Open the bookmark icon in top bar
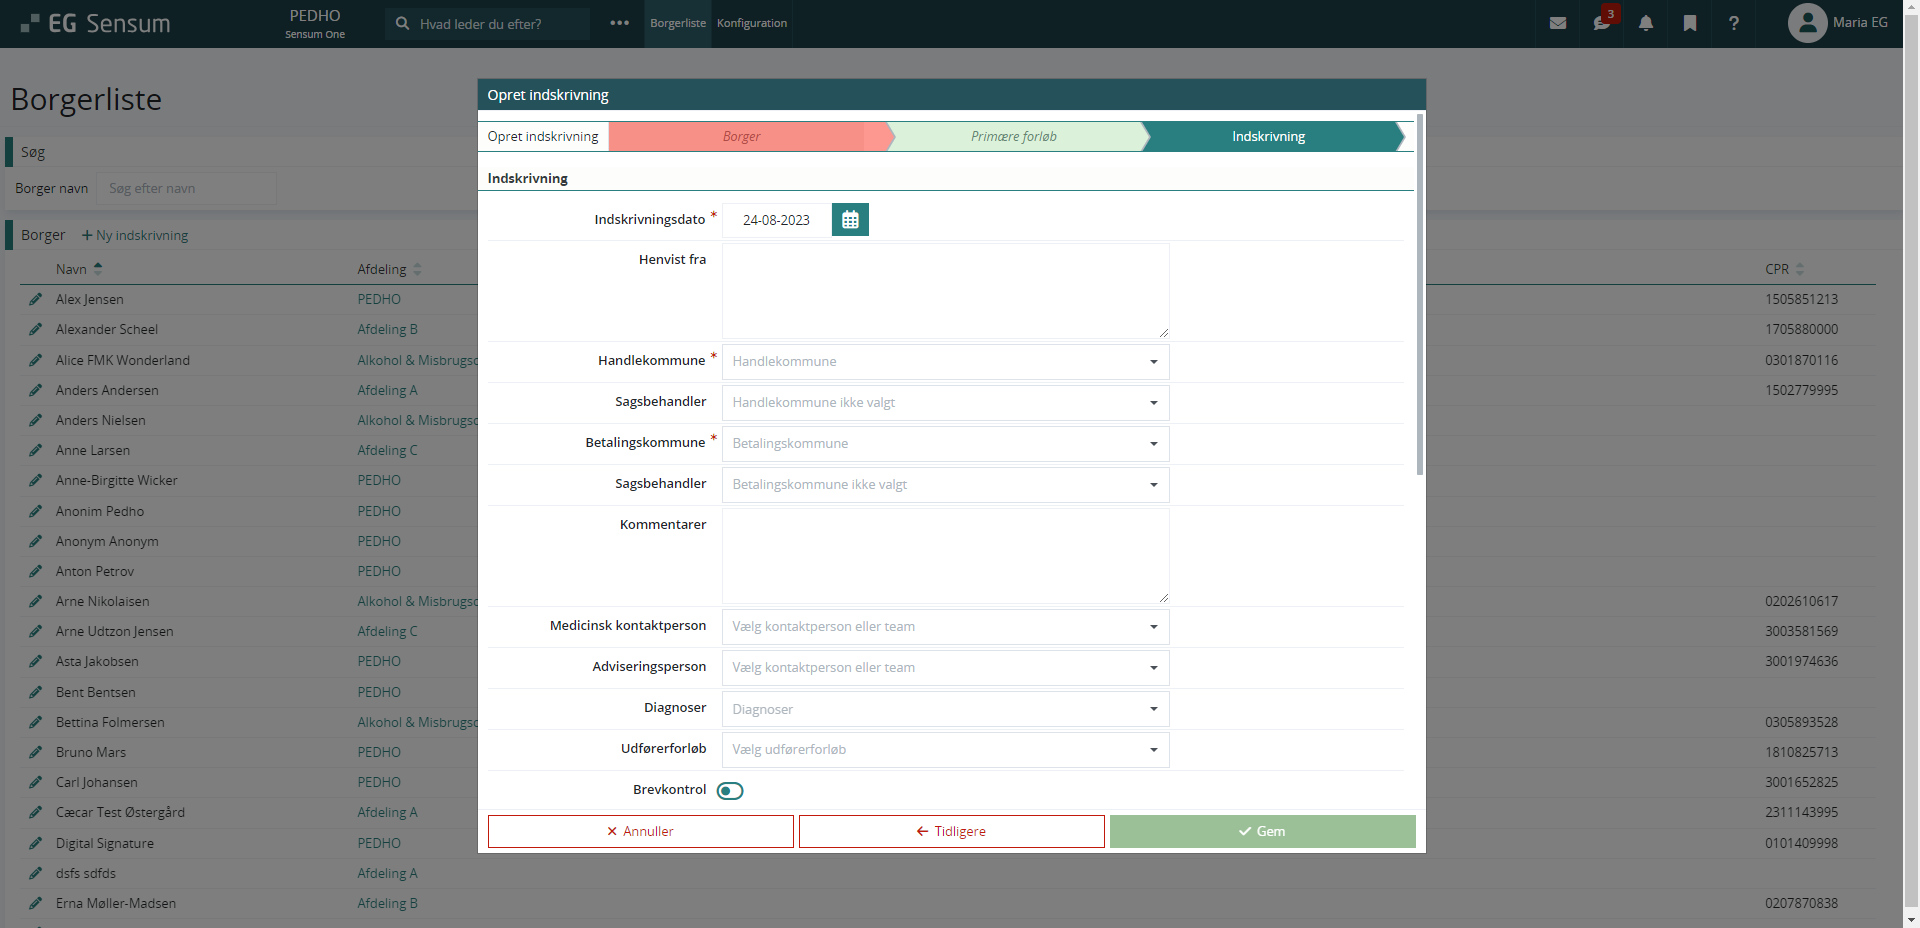The width and height of the screenshot is (1920, 928). tap(1690, 23)
